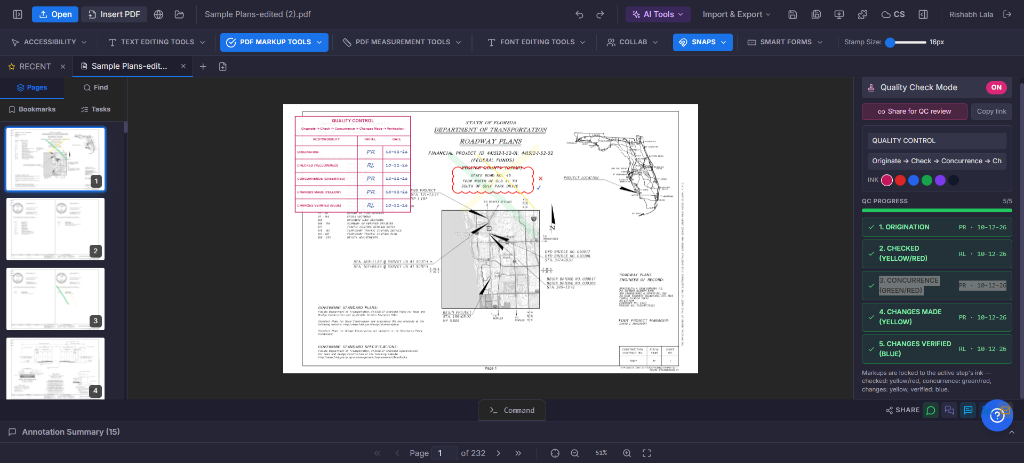Open the SNAPS dropdown
Viewport: 1024px width, 463px height.
(x=703, y=42)
